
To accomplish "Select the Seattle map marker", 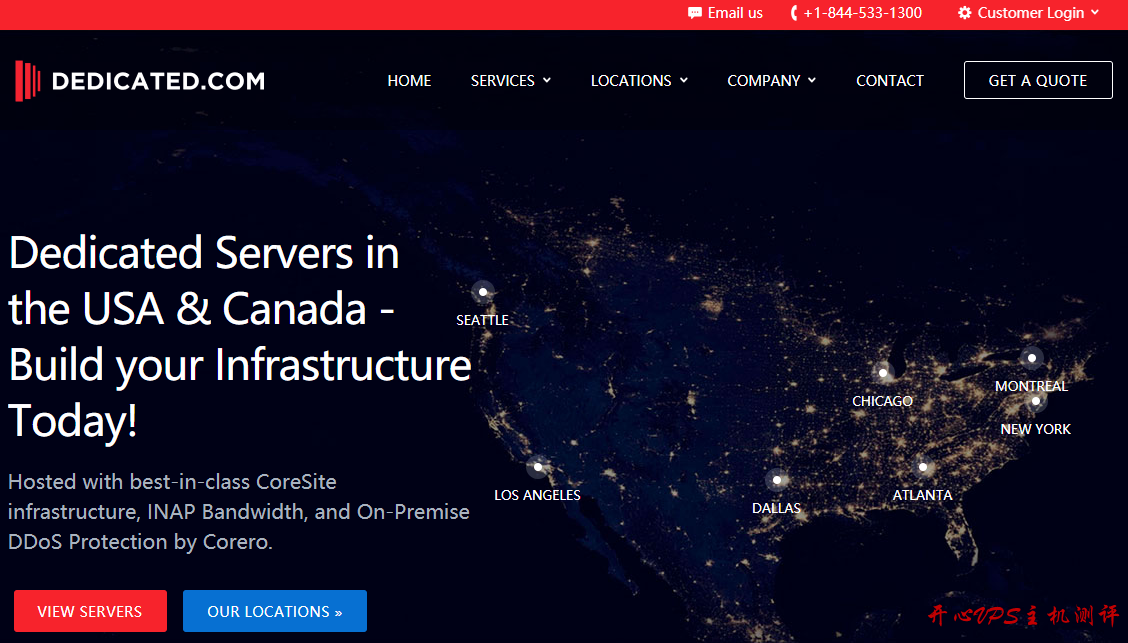I will [483, 292].
